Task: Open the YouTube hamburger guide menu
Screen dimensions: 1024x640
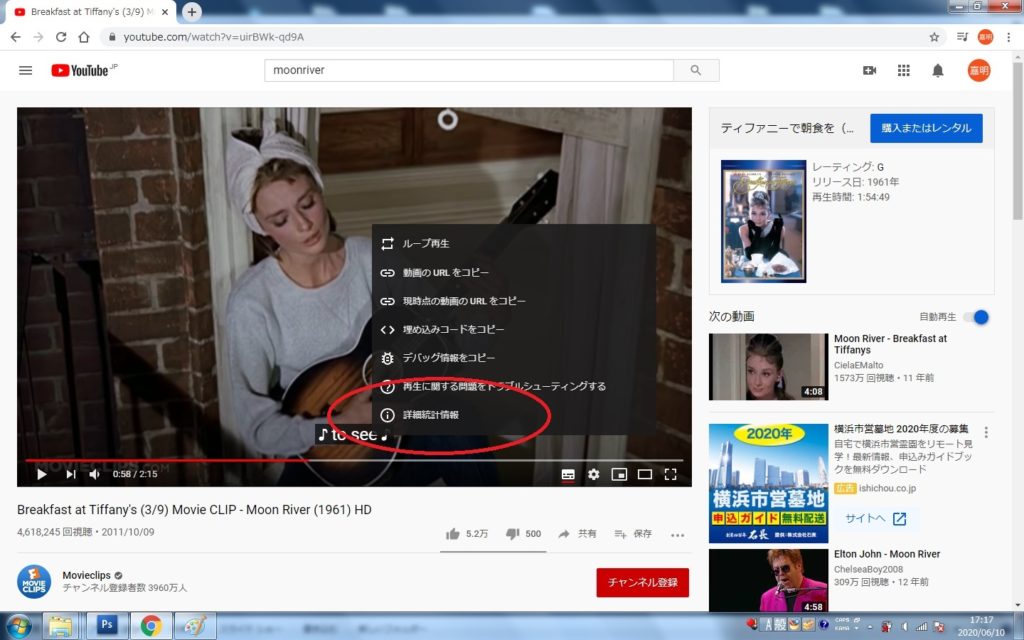Action: pyautogui.click(x=26, y=71)
